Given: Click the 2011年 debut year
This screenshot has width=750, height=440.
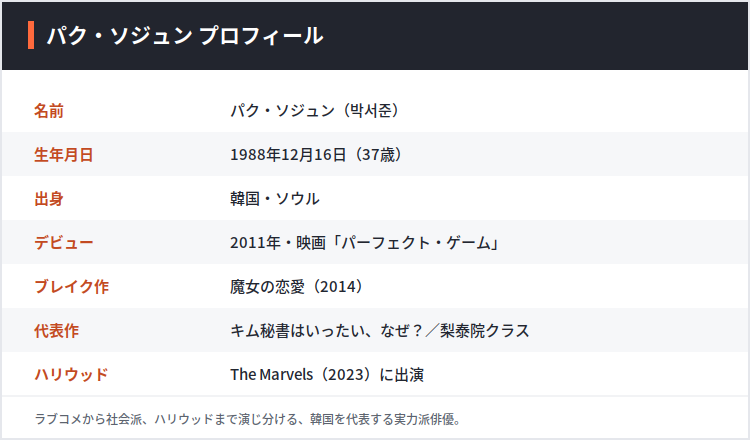Looking at the screenshot, I should 255,242.
